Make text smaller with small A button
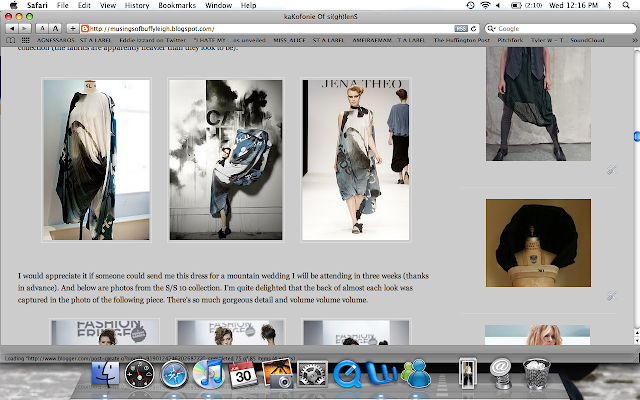Image resolution: width=640 pixels, height=400 pixels. tap(42, 28)
